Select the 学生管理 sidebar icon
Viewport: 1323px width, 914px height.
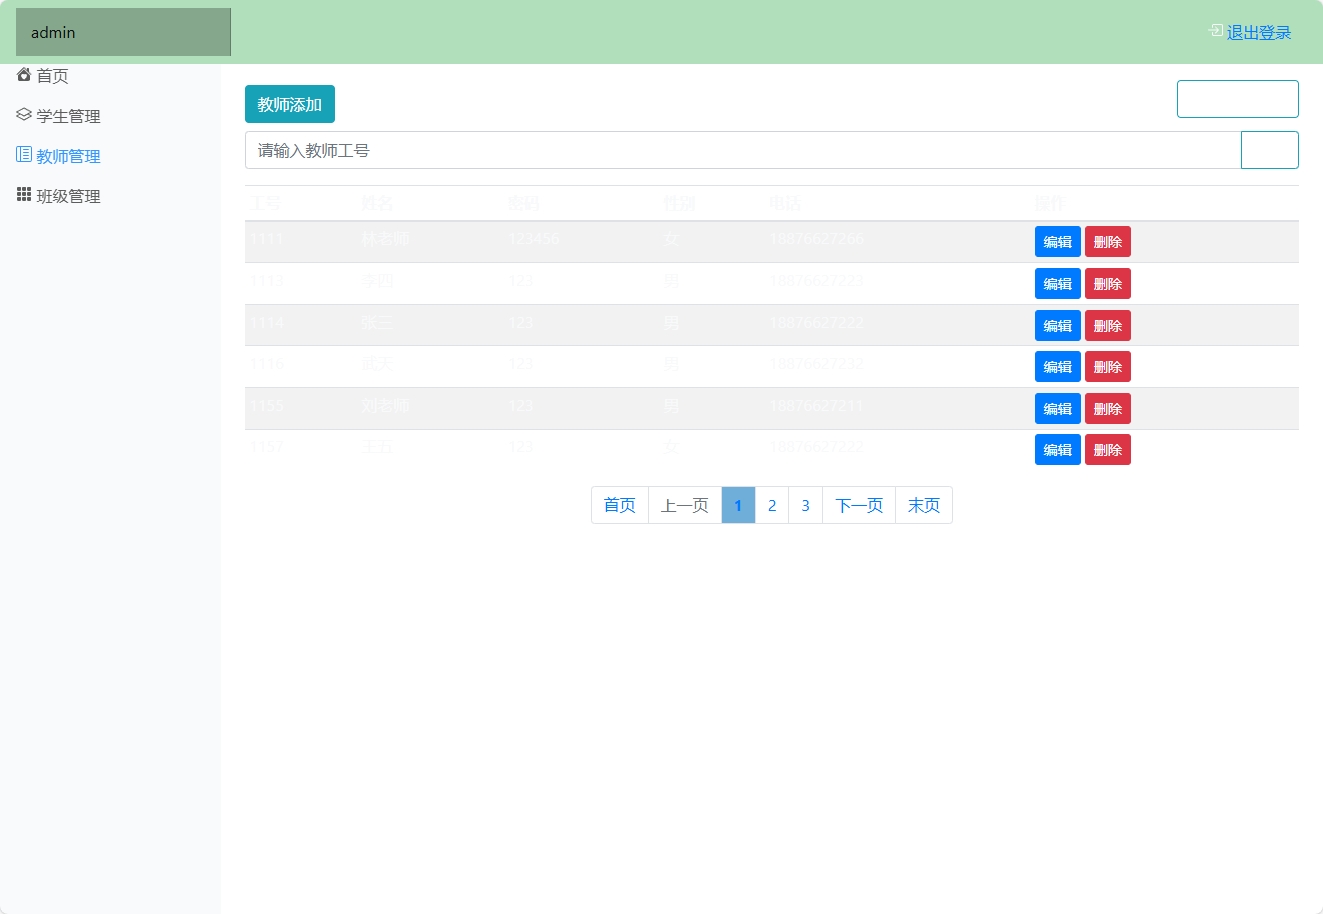coord(24,115)
